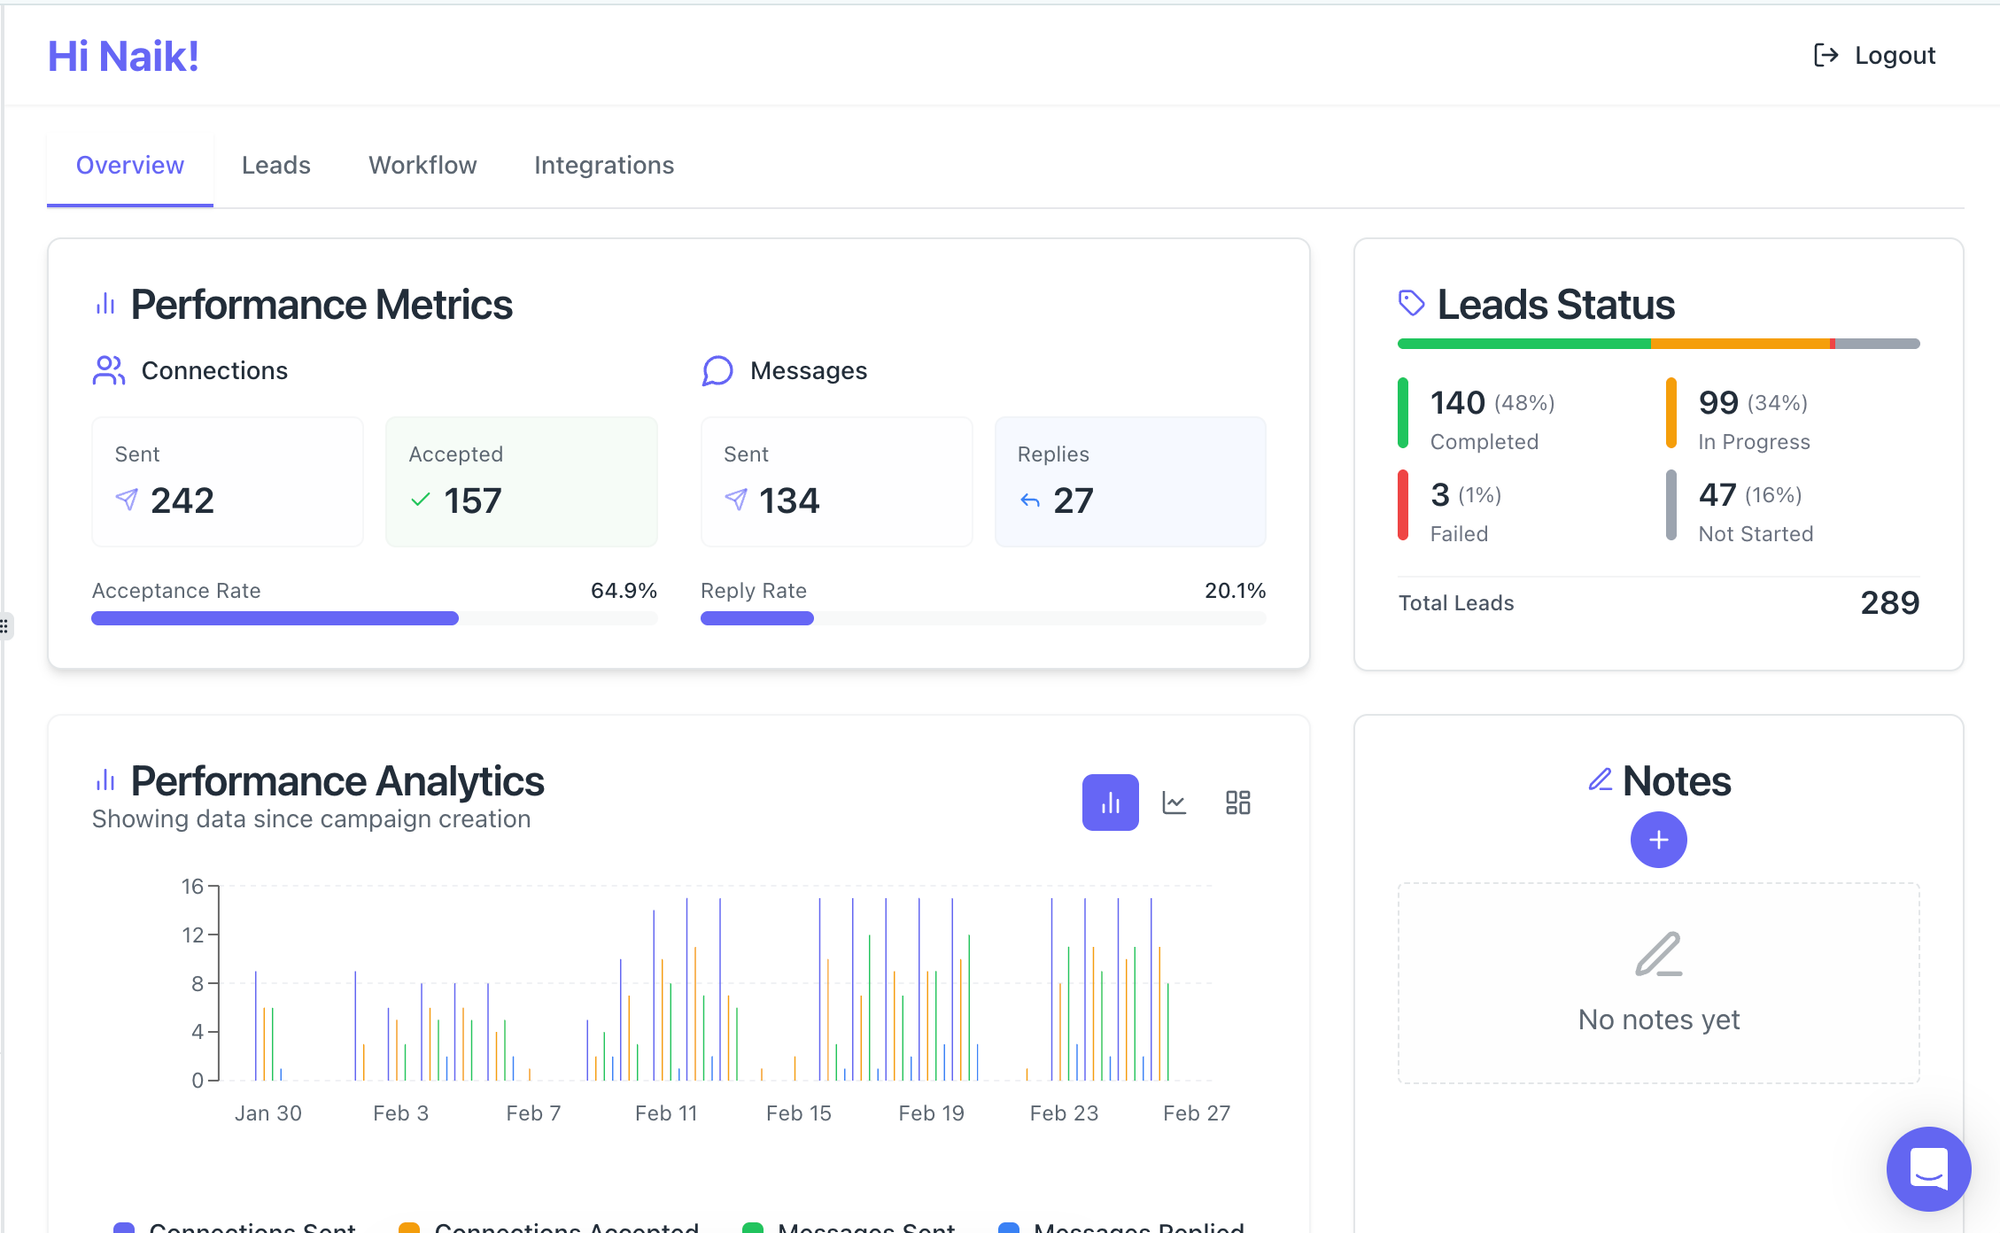Click the Notes pencil header icon
Image resolution: width=2000 pixels, height=1233 pixels.
(1600, 780)
